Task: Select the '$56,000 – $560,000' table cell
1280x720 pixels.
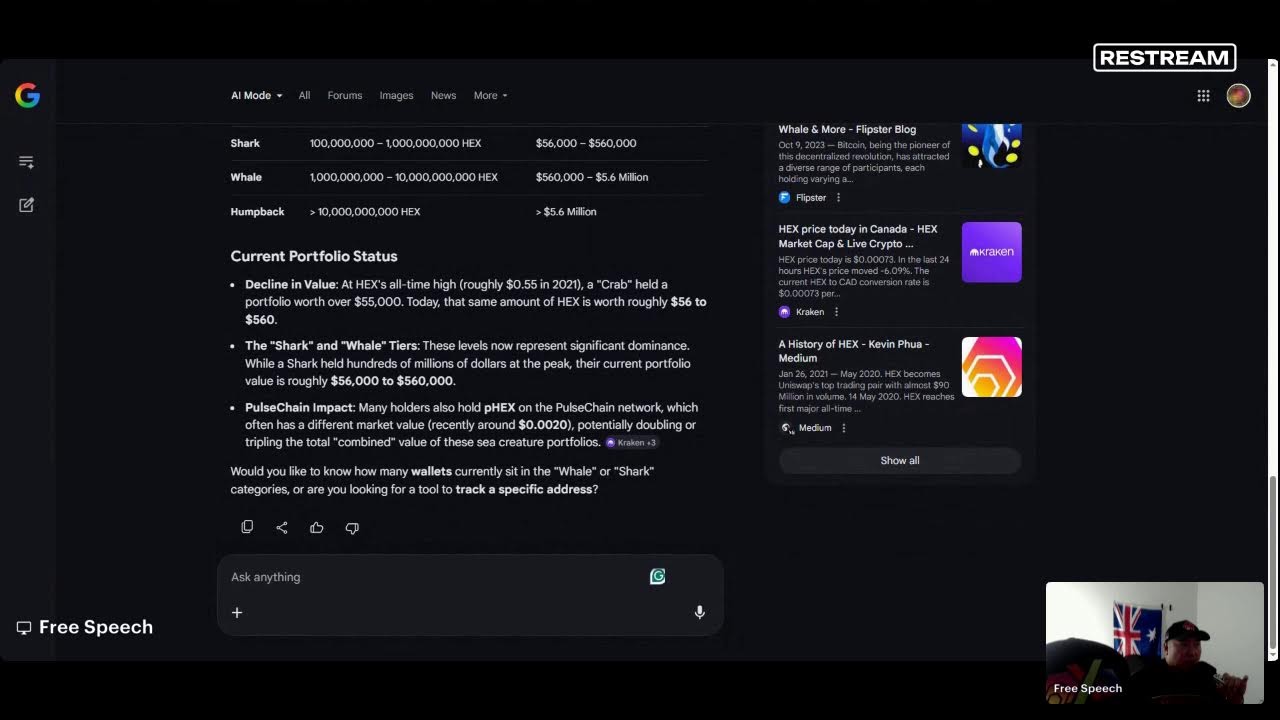Action: coord(586,143)
